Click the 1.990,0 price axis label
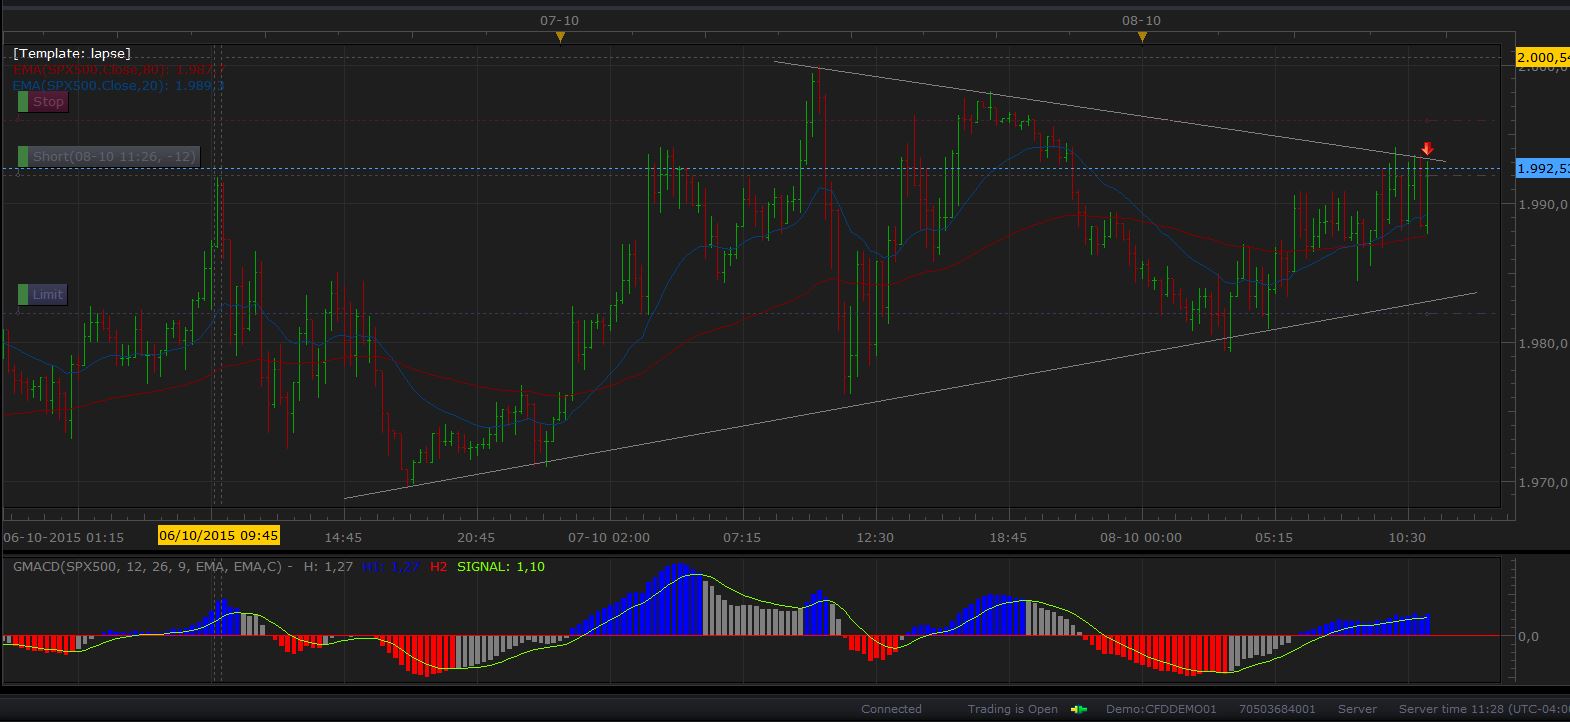1570x722 pixels. coord(1543,204)
